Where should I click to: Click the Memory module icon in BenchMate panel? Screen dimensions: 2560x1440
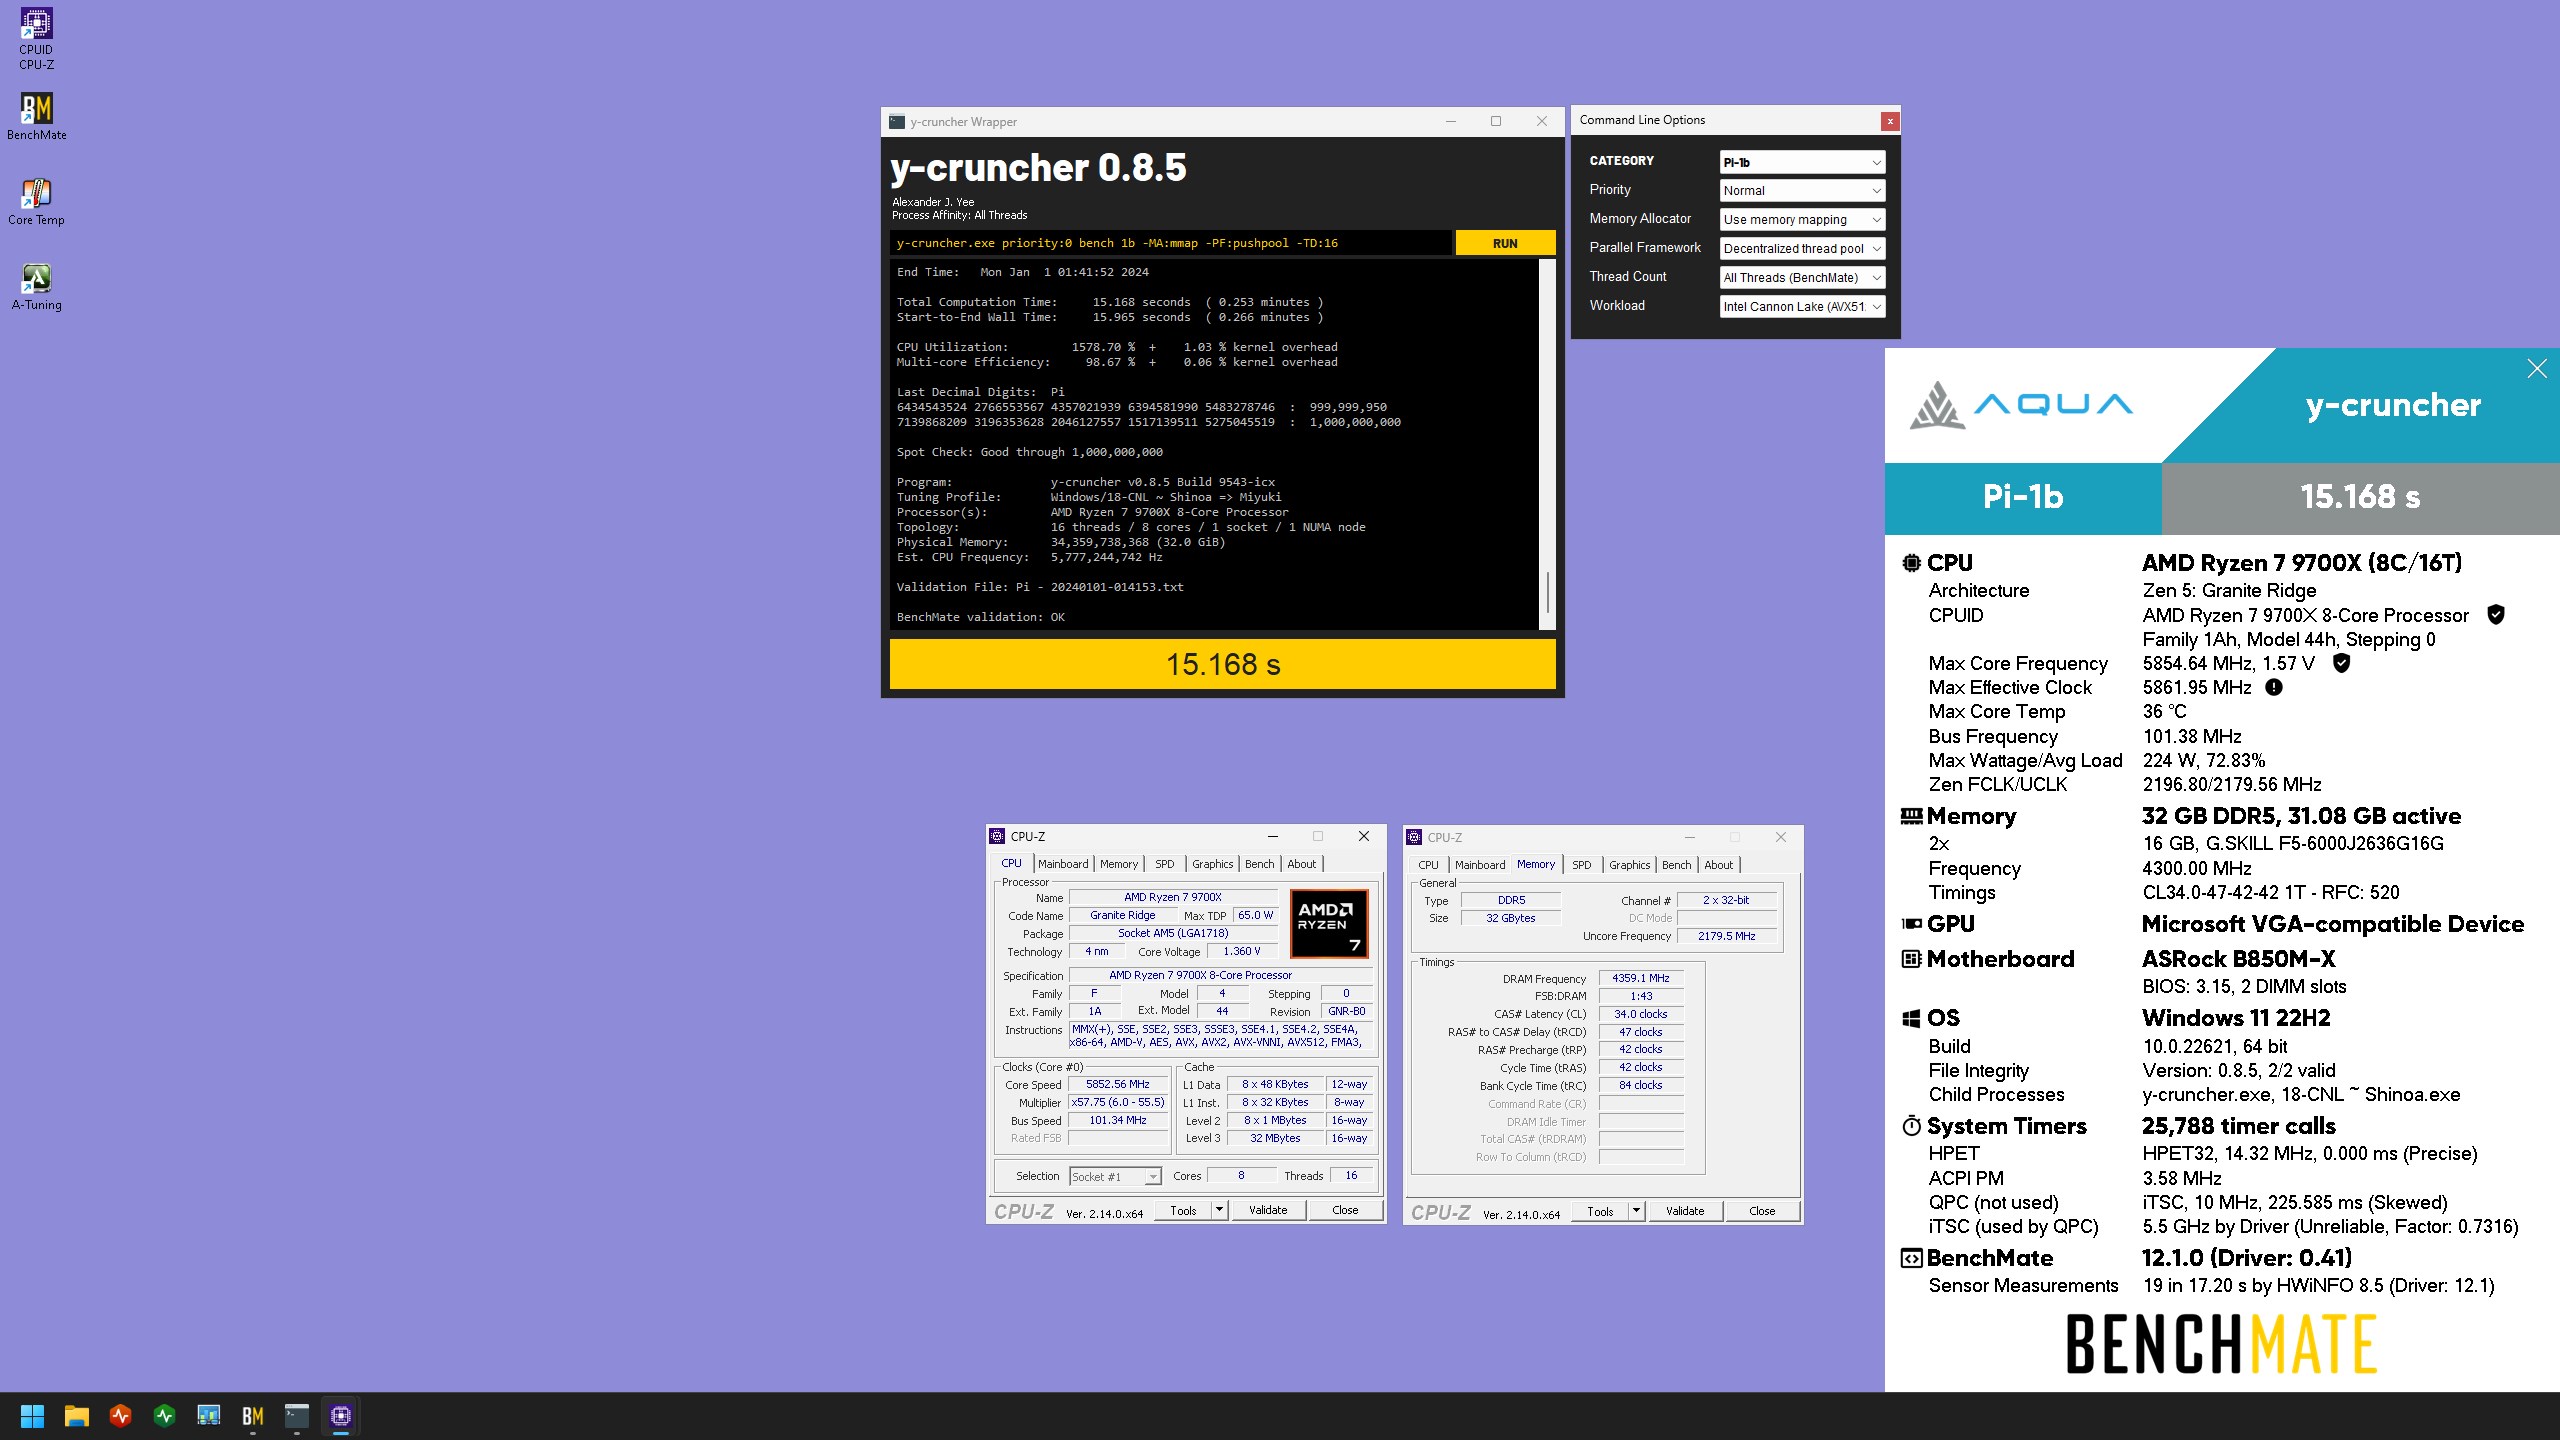pos(1911,817)
